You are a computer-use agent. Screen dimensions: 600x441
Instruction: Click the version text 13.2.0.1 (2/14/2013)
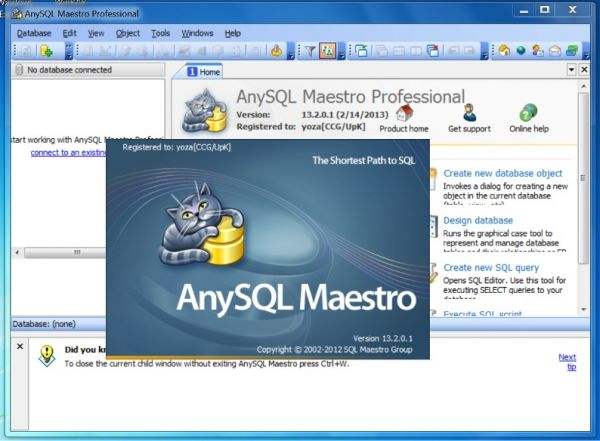pos(345,114)
